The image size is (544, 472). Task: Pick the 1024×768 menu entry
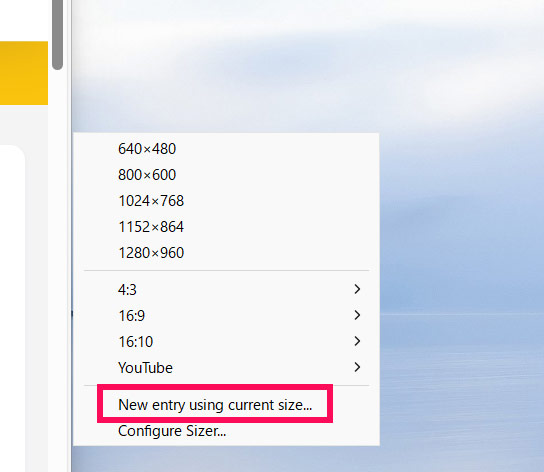pyautogui.click(x=226, y=201)
